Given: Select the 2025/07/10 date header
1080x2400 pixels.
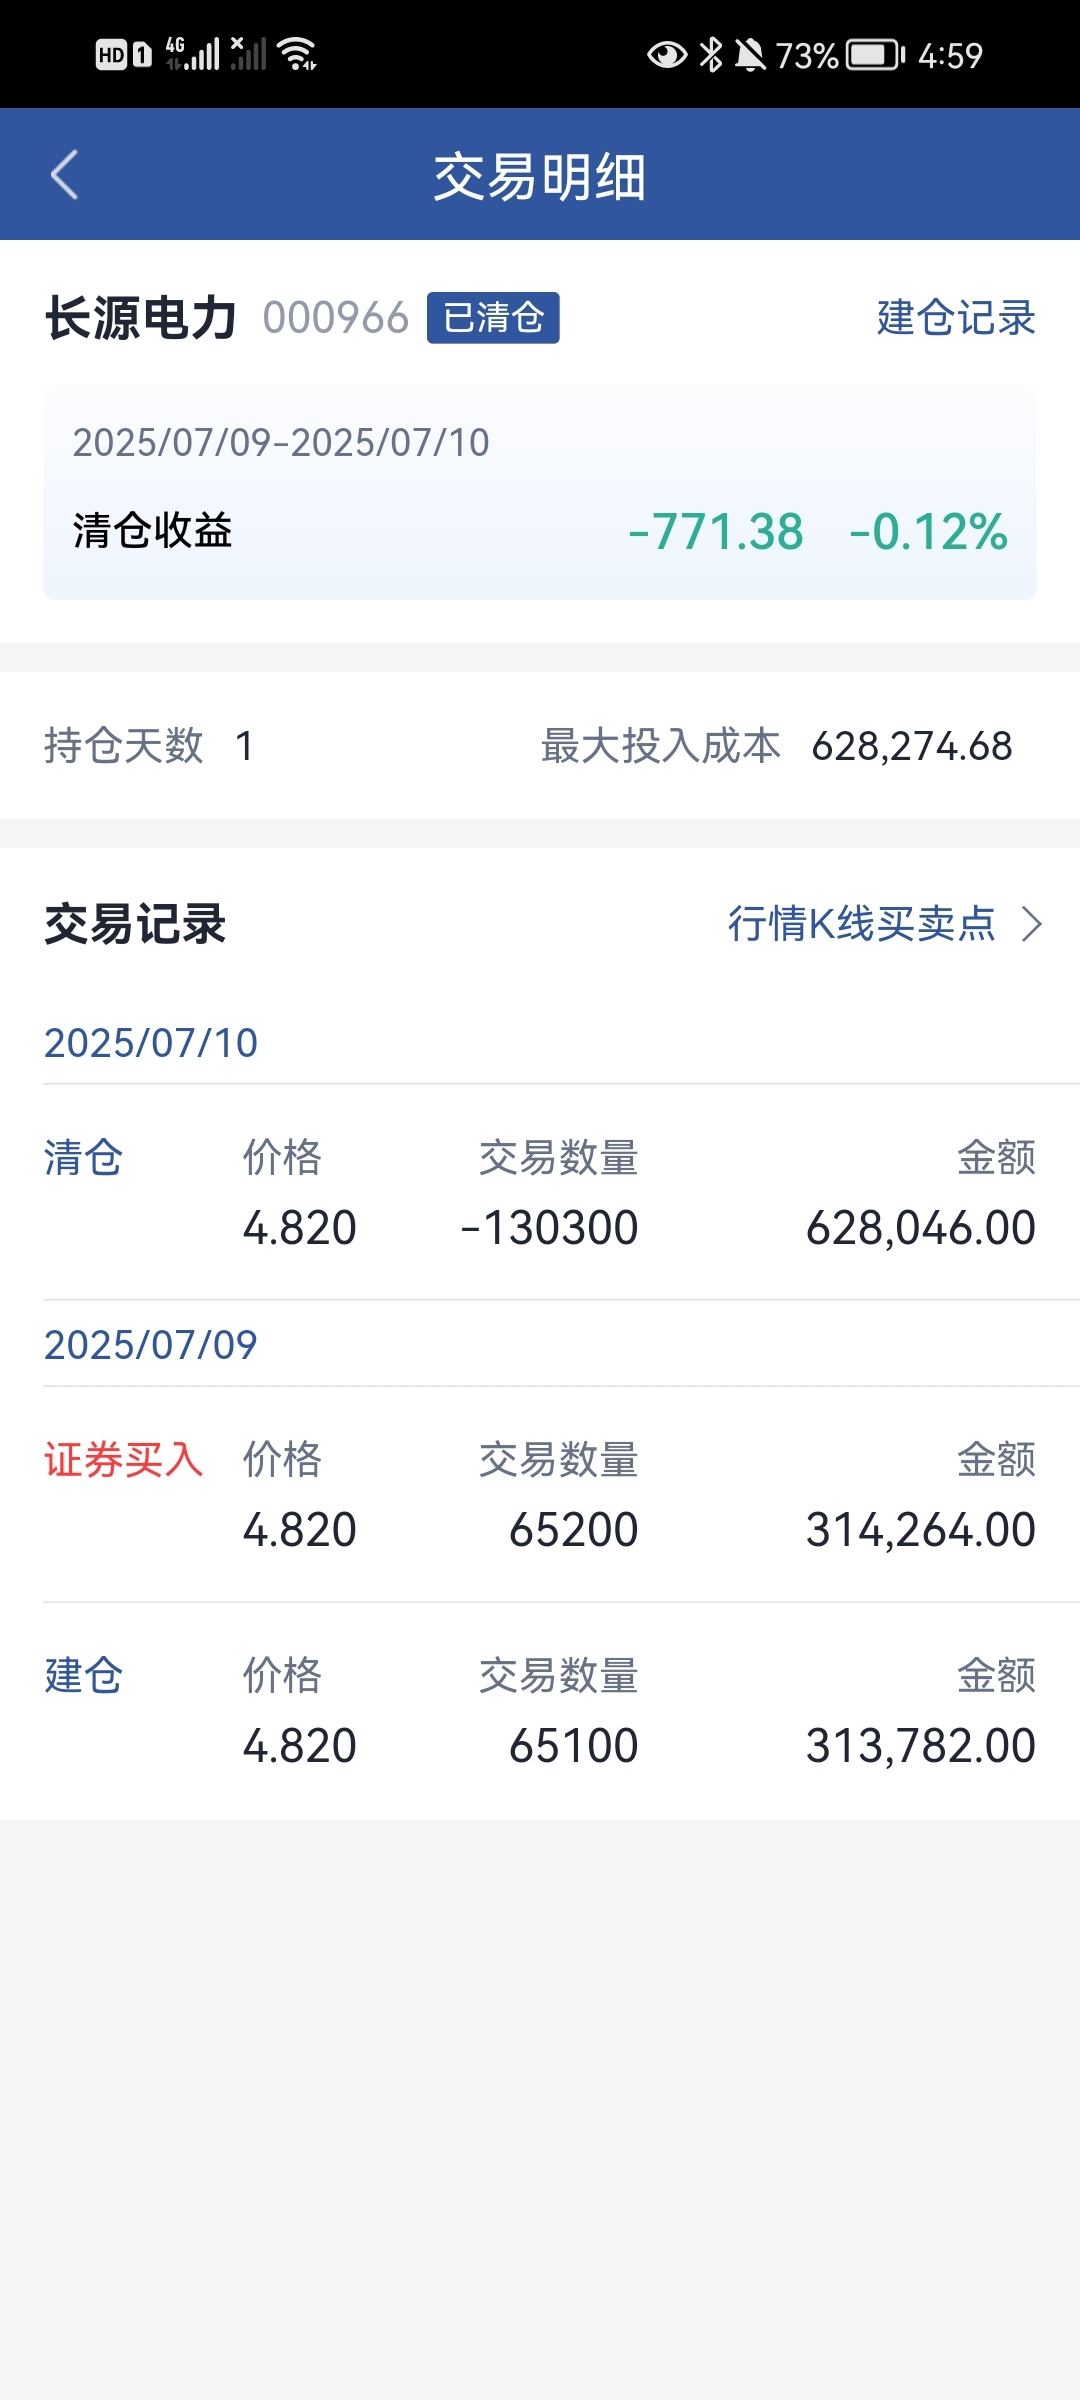Looking at the screenshot, I should click(151, 1043).
